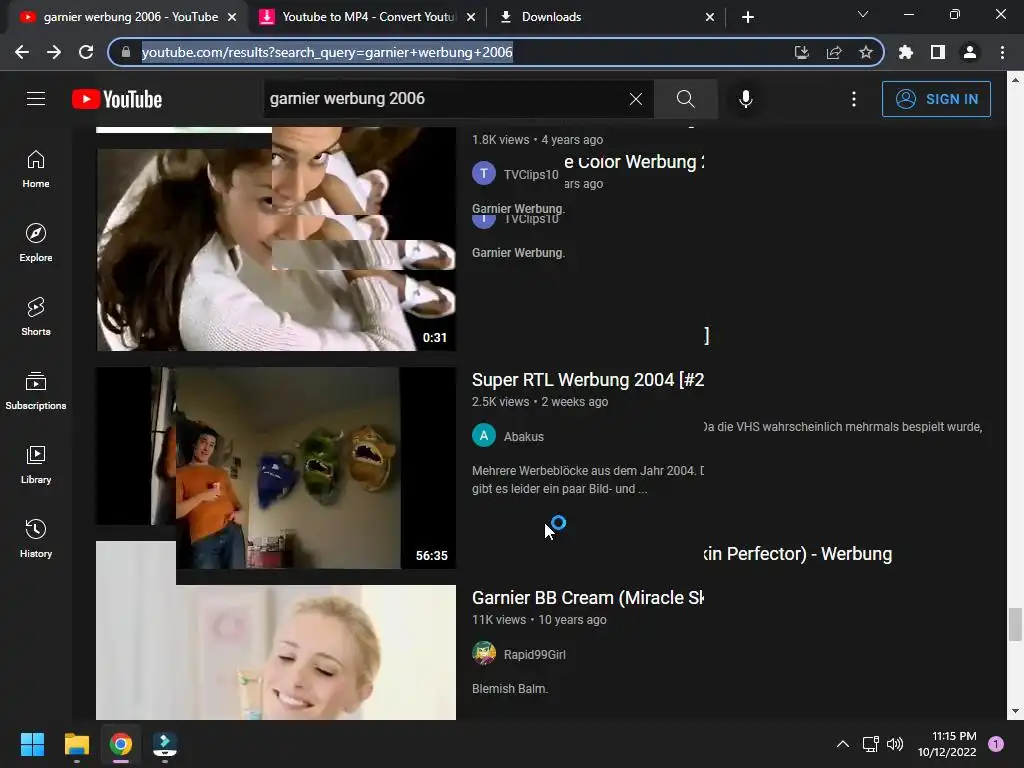The width and height of the screenshot is (1024, 768).
Task: Open Subscriptions in the sidebar
Action: [x=36, y=391]
